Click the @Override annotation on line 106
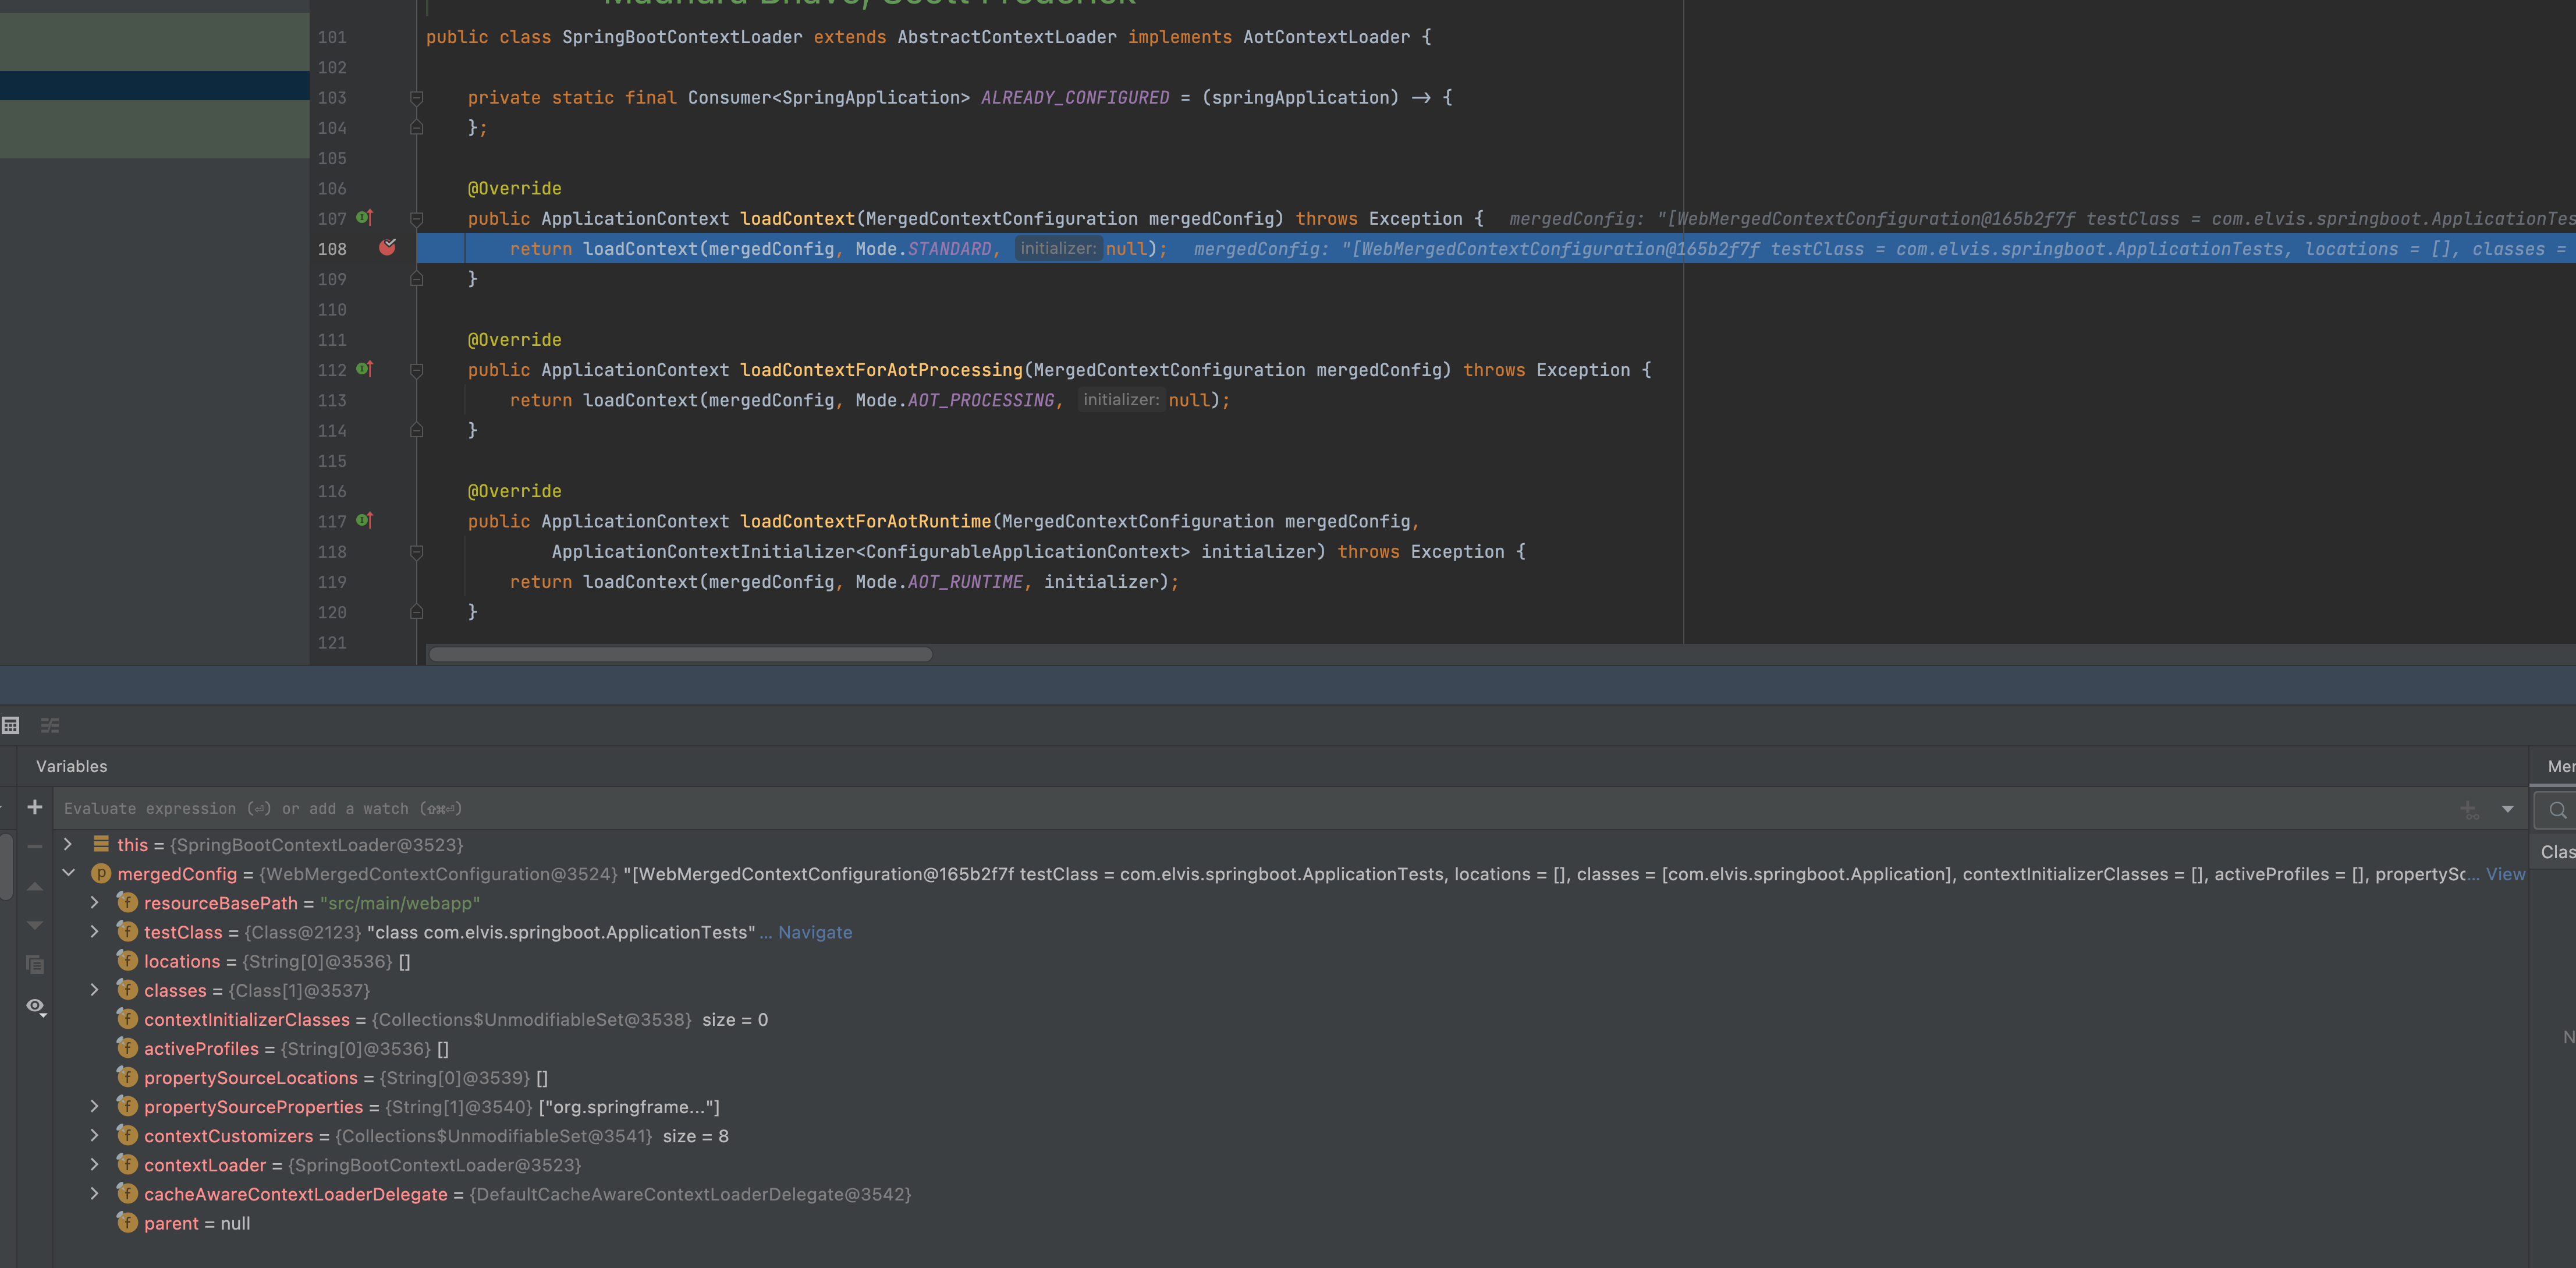Viewport: 2576px width, 1268px height. coord(514,188)
